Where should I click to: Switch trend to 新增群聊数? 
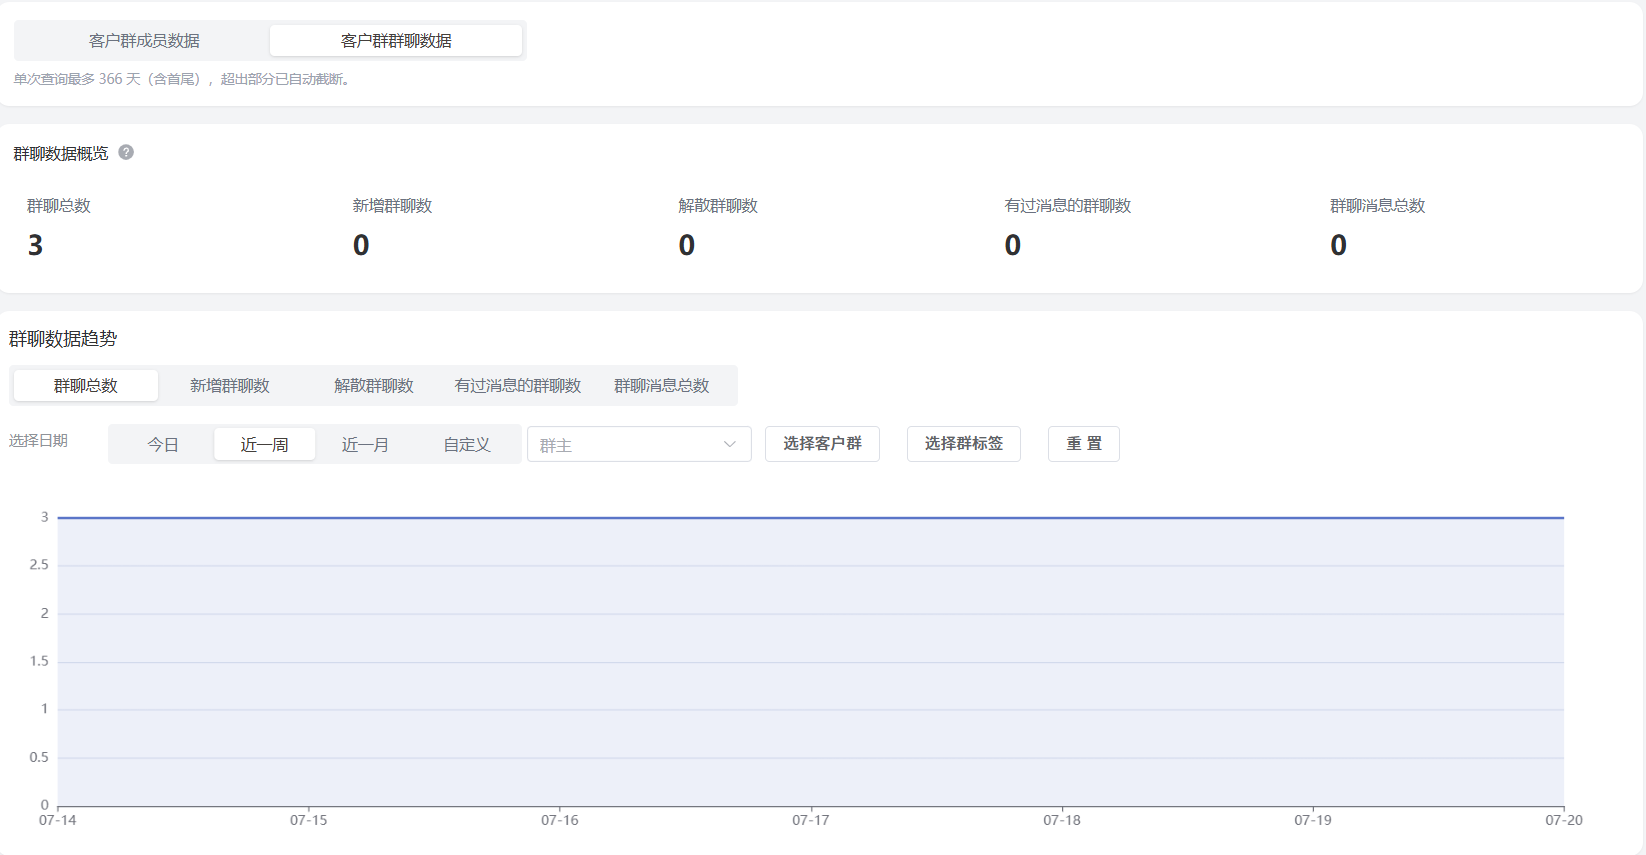230,386
